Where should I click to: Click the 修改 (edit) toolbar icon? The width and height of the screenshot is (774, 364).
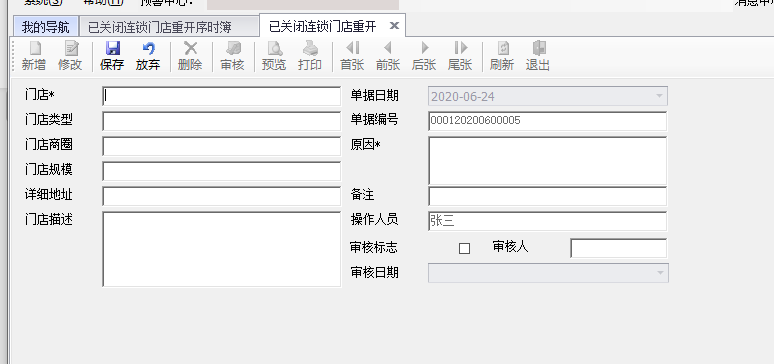click(70, 56)
